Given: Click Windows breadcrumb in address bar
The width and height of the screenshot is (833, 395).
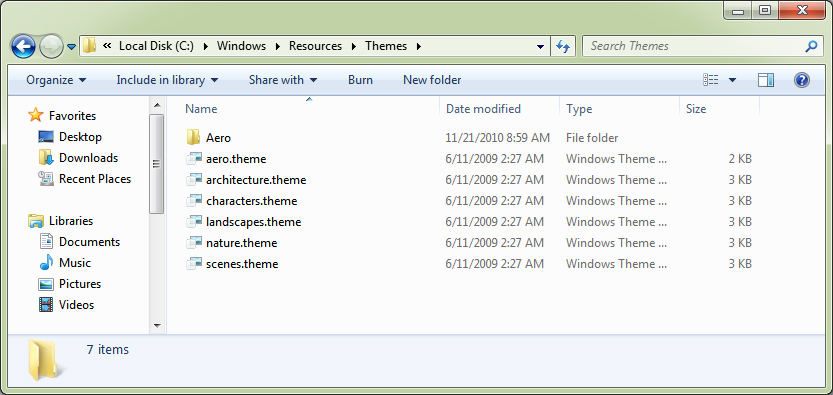Looking at the screenshot, I should coord(241,46).
